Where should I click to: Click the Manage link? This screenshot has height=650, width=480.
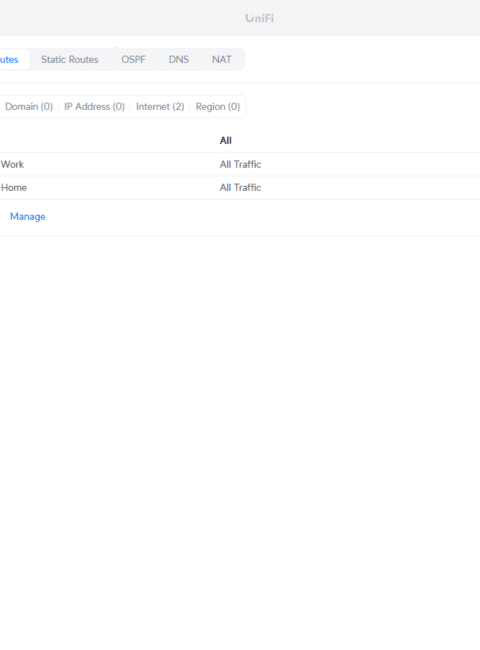tap(27, 216)
